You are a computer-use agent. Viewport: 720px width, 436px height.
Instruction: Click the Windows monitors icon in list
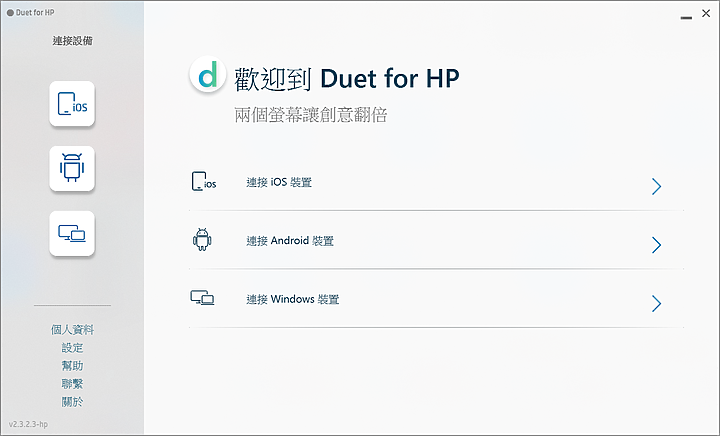202,298
